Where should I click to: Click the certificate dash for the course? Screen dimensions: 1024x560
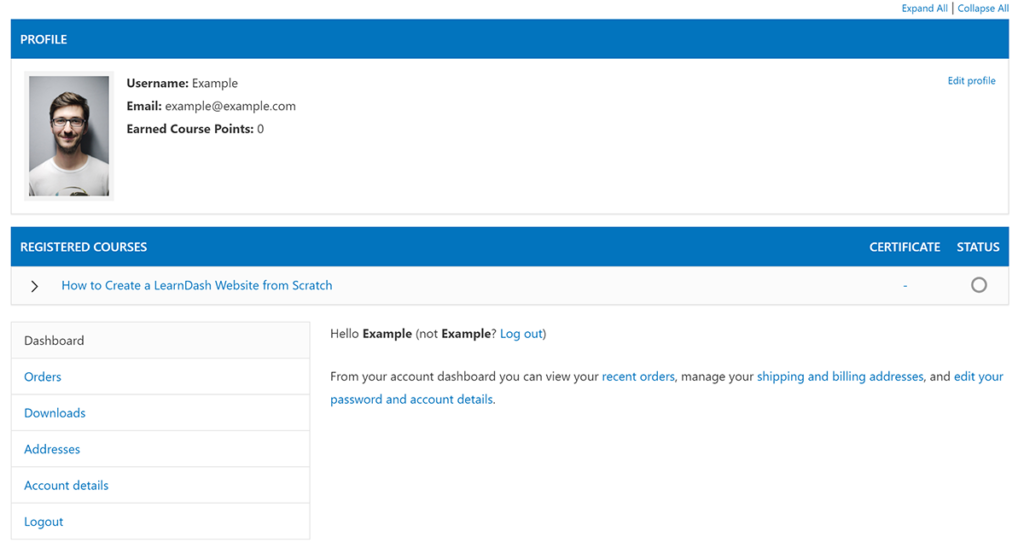point(905,286)
